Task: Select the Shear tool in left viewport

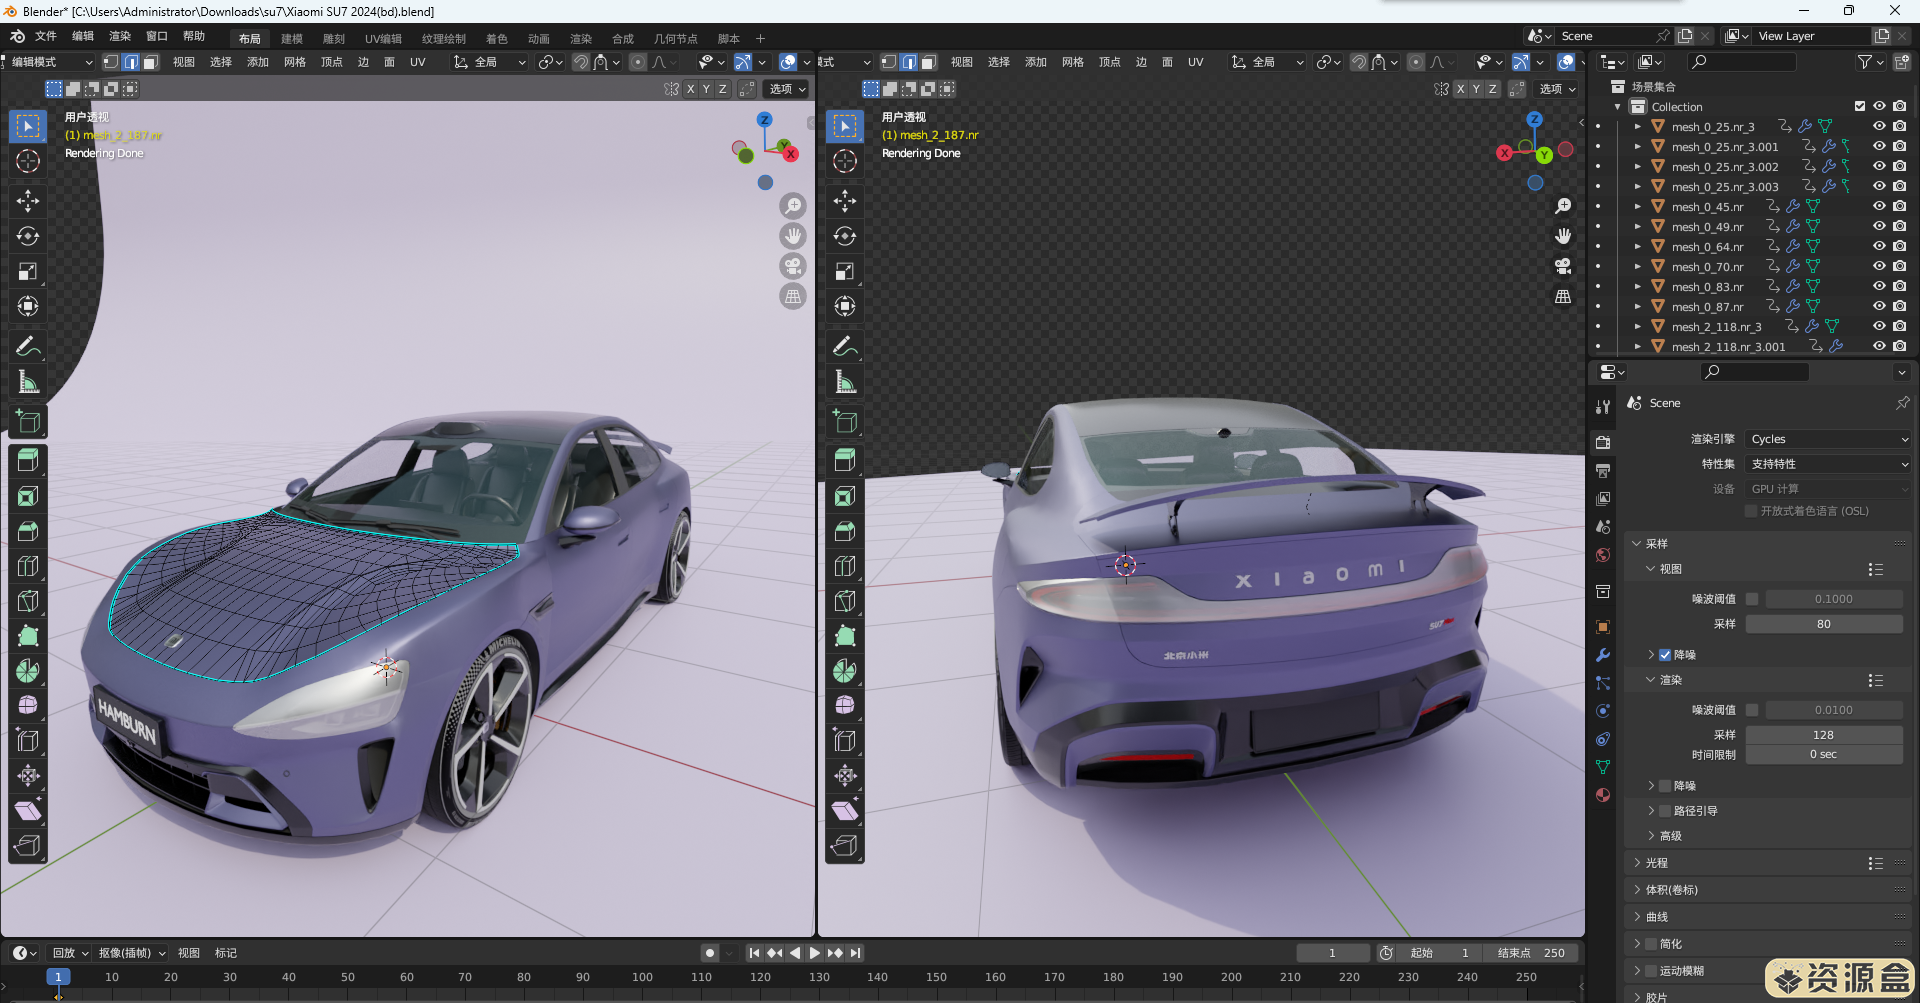Action: 28,811
